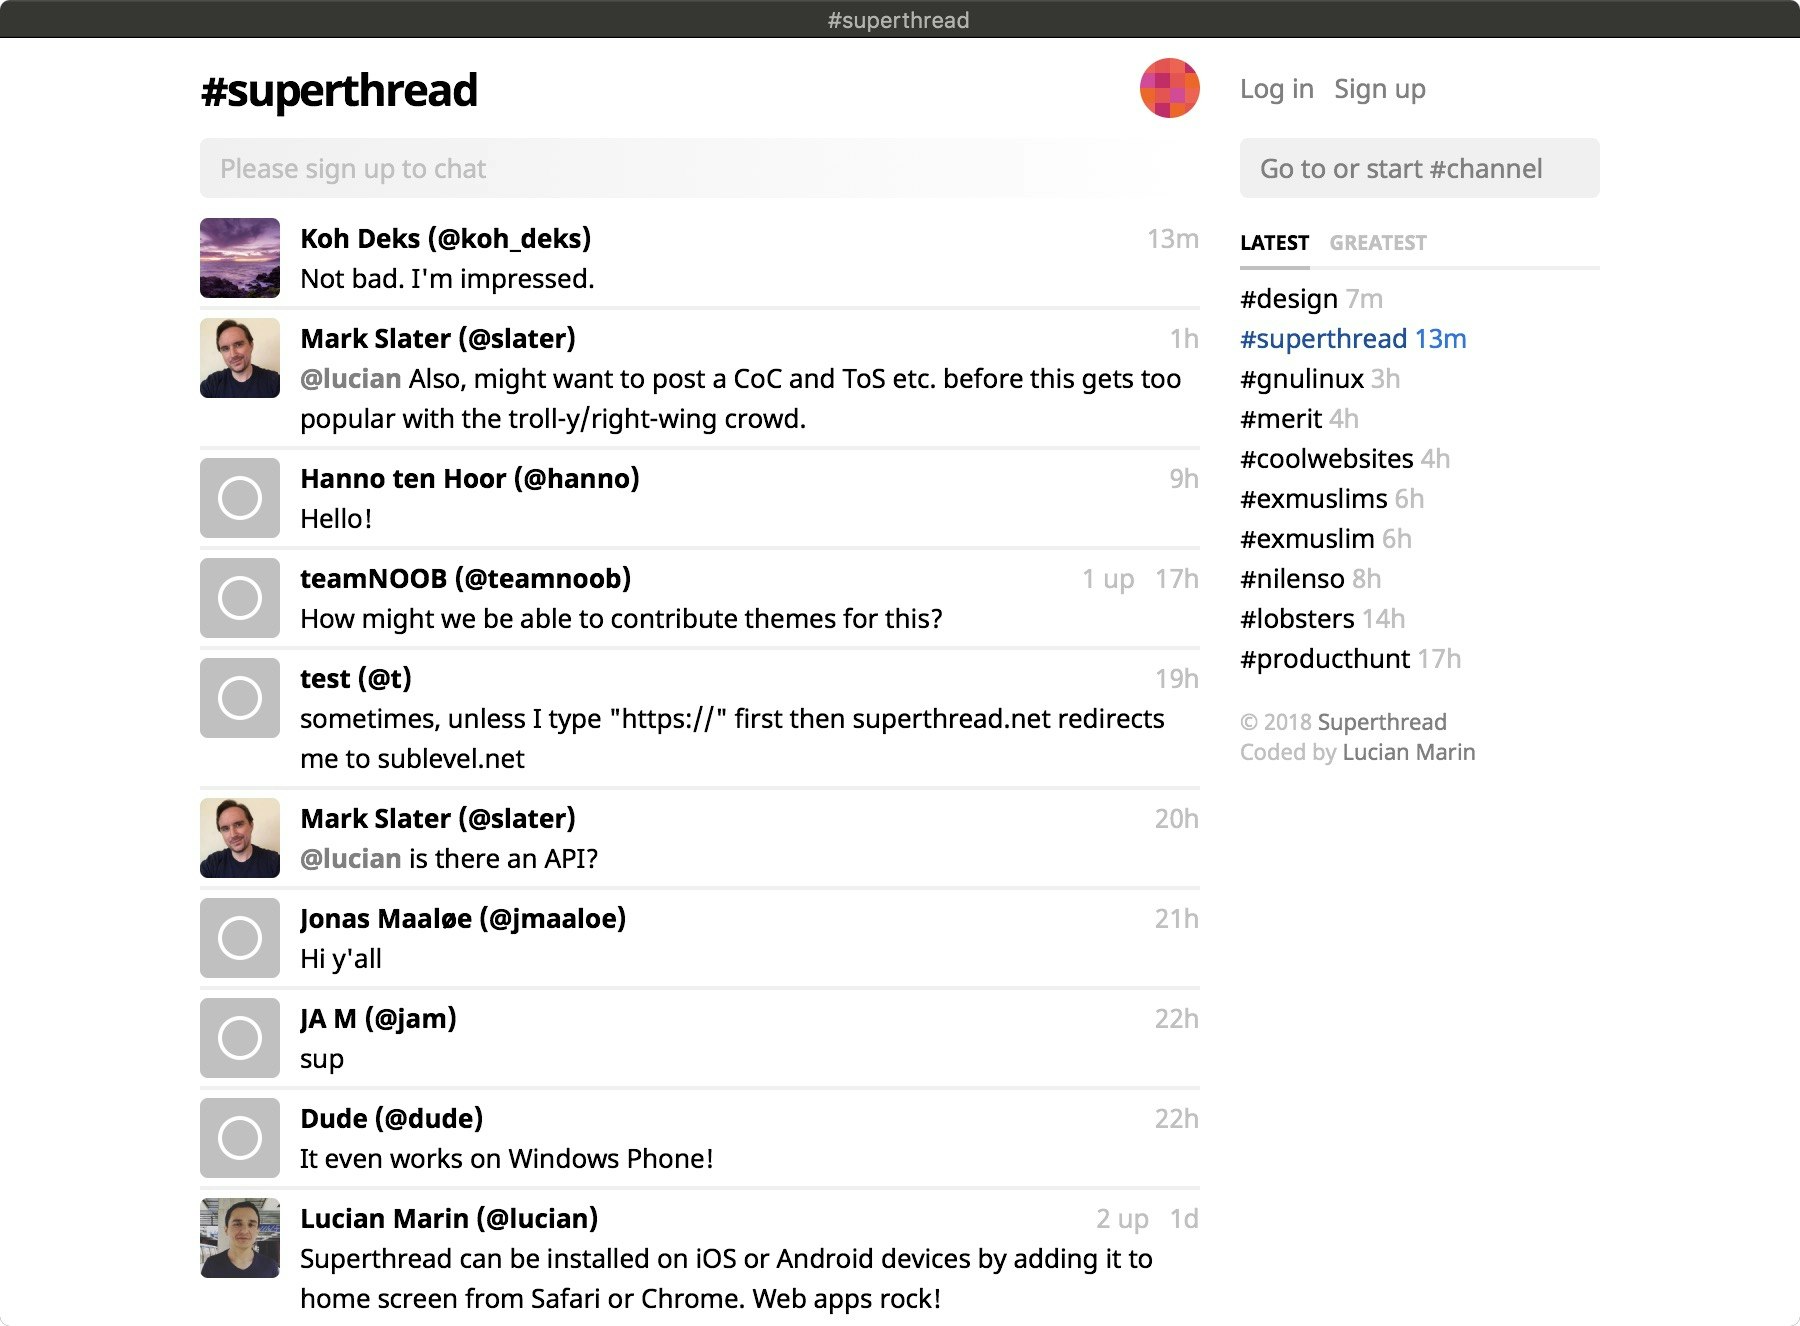
Task: Click Dude's placeholder avatar icon
Action: pyautogui.click(x=239, y=1138)
